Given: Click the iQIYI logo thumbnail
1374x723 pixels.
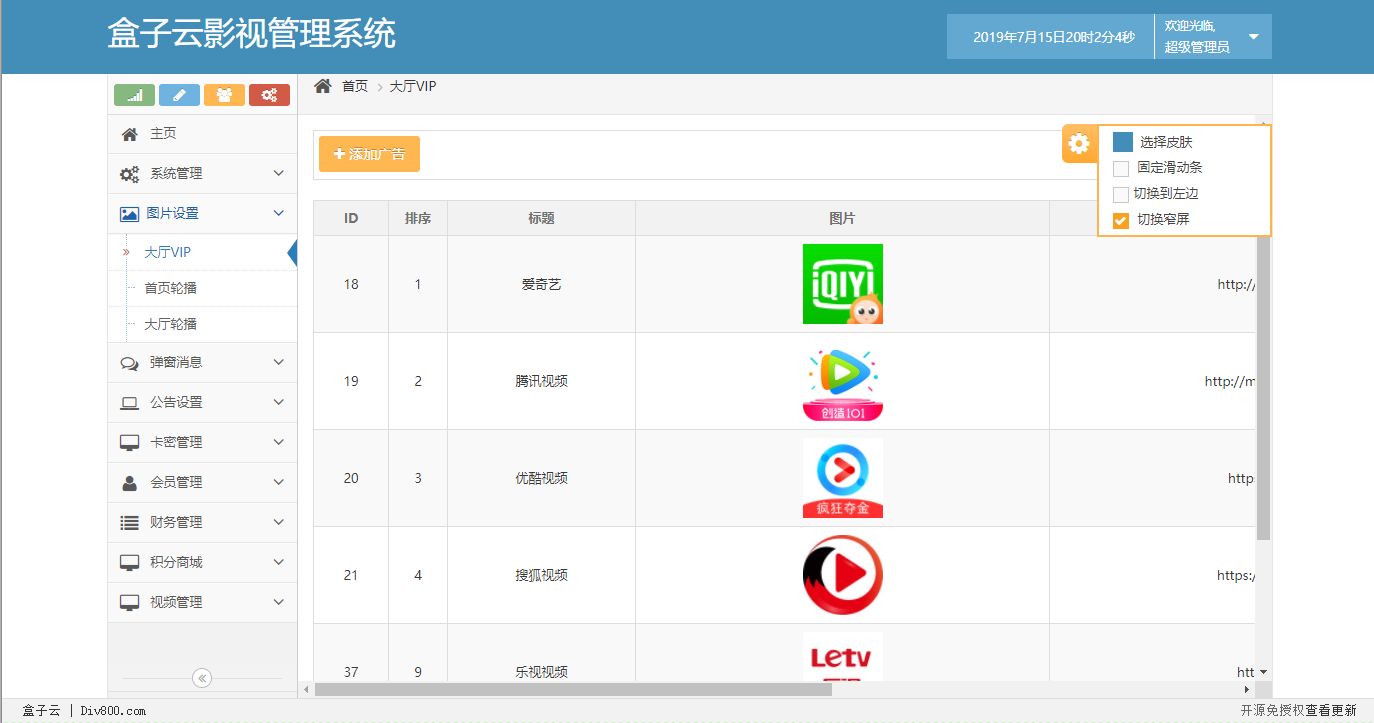Looking at the screenshot, I should (842, 284).
